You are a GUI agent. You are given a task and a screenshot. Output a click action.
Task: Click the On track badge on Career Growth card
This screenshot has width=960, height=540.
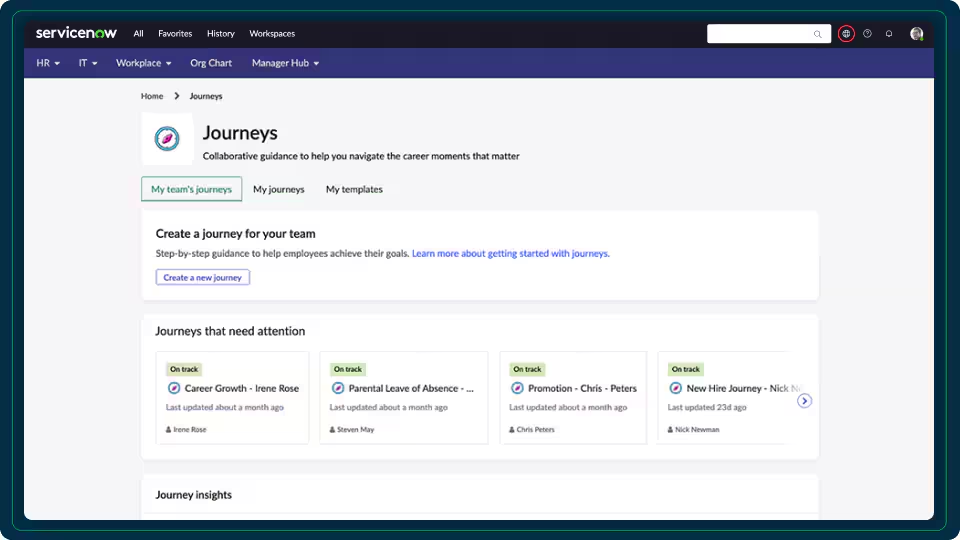(184, 369)
